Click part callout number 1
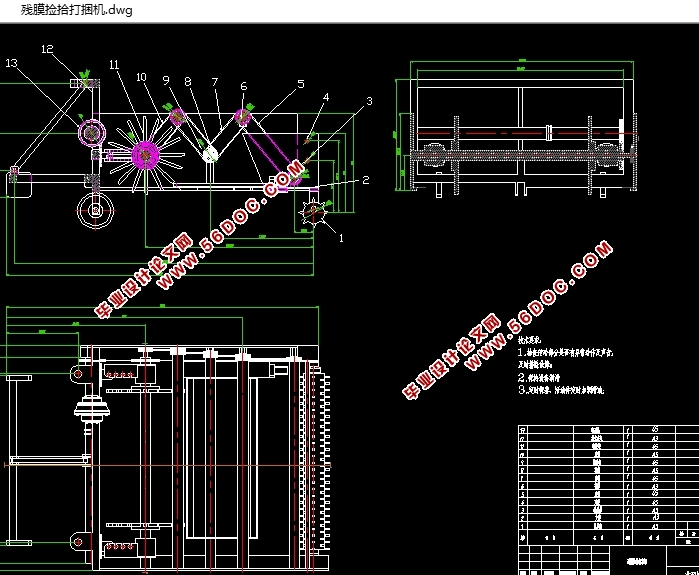The image size is (699, 575). tap(341, 238)
